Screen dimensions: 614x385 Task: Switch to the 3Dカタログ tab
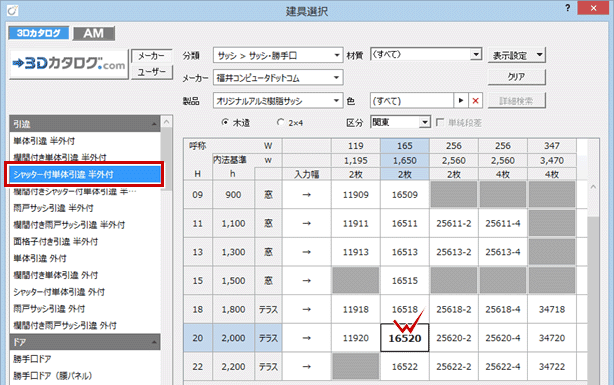[38, 33]
